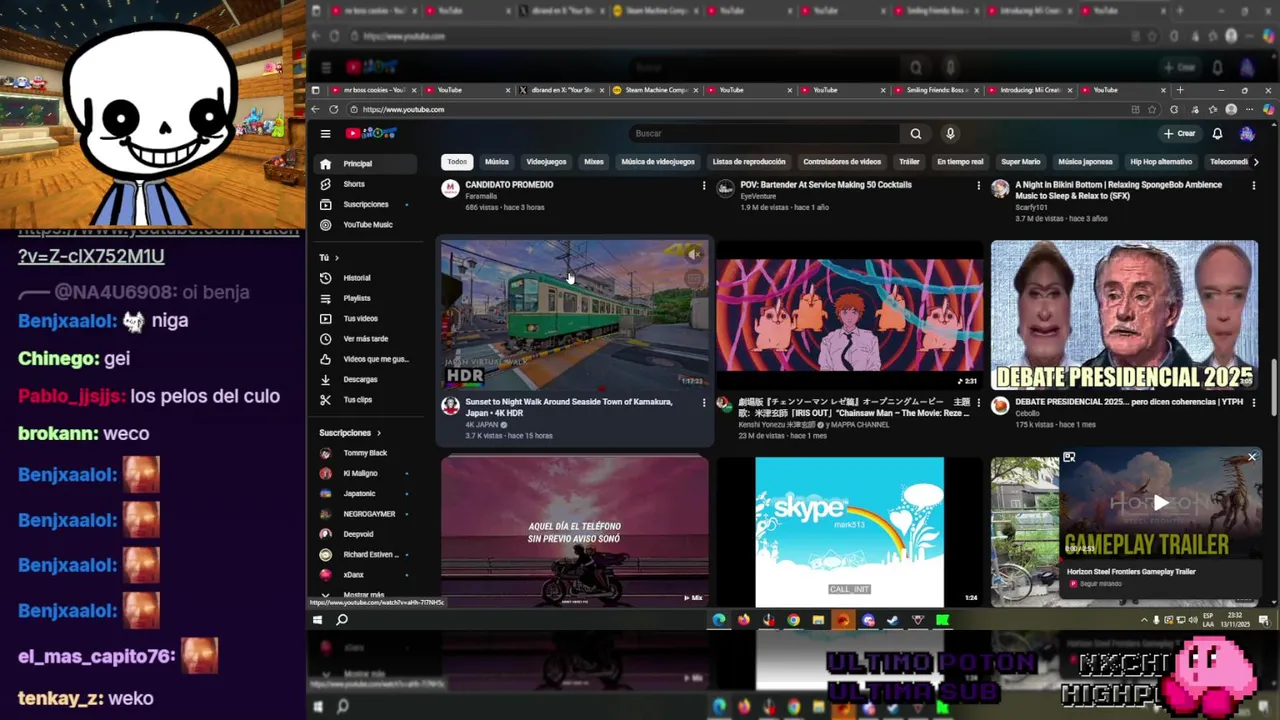The image size is (1280, 720).
Task: Open options menu for CANDIDATO PROMEDIO video
Action: (x=703, y=186)
